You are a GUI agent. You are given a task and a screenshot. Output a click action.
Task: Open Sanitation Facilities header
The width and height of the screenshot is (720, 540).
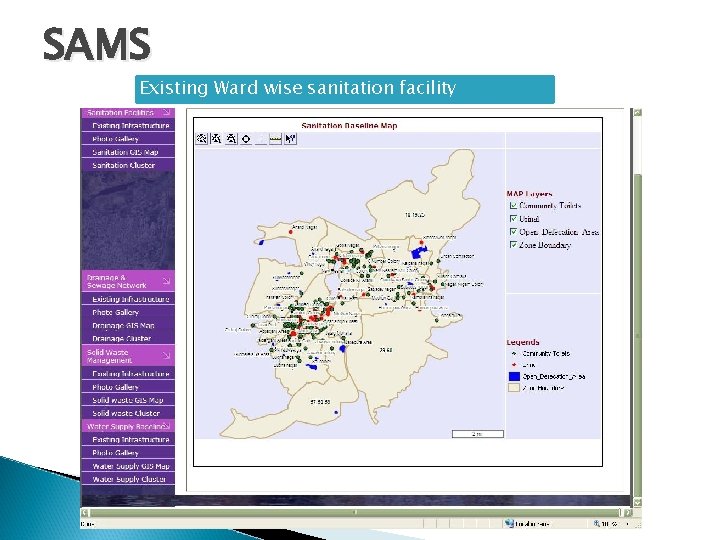pos(128,113)
